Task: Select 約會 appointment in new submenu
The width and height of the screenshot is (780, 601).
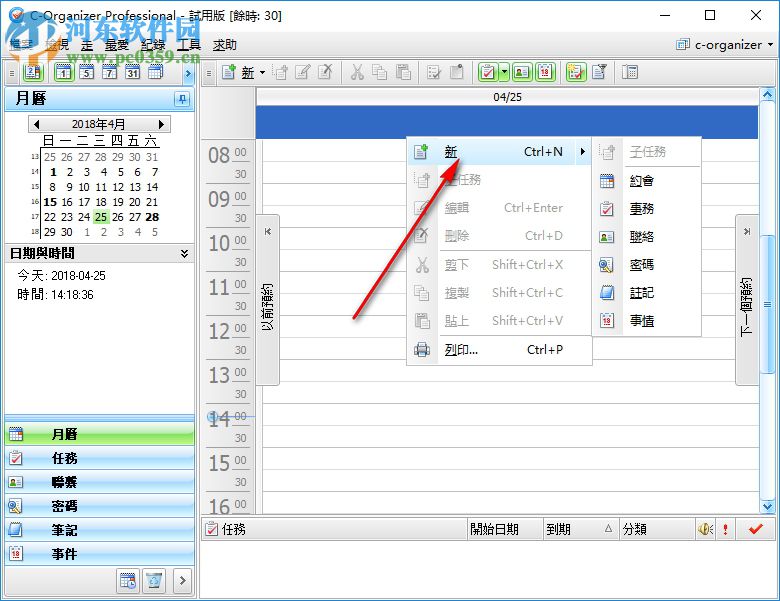Action: [647, 181]
